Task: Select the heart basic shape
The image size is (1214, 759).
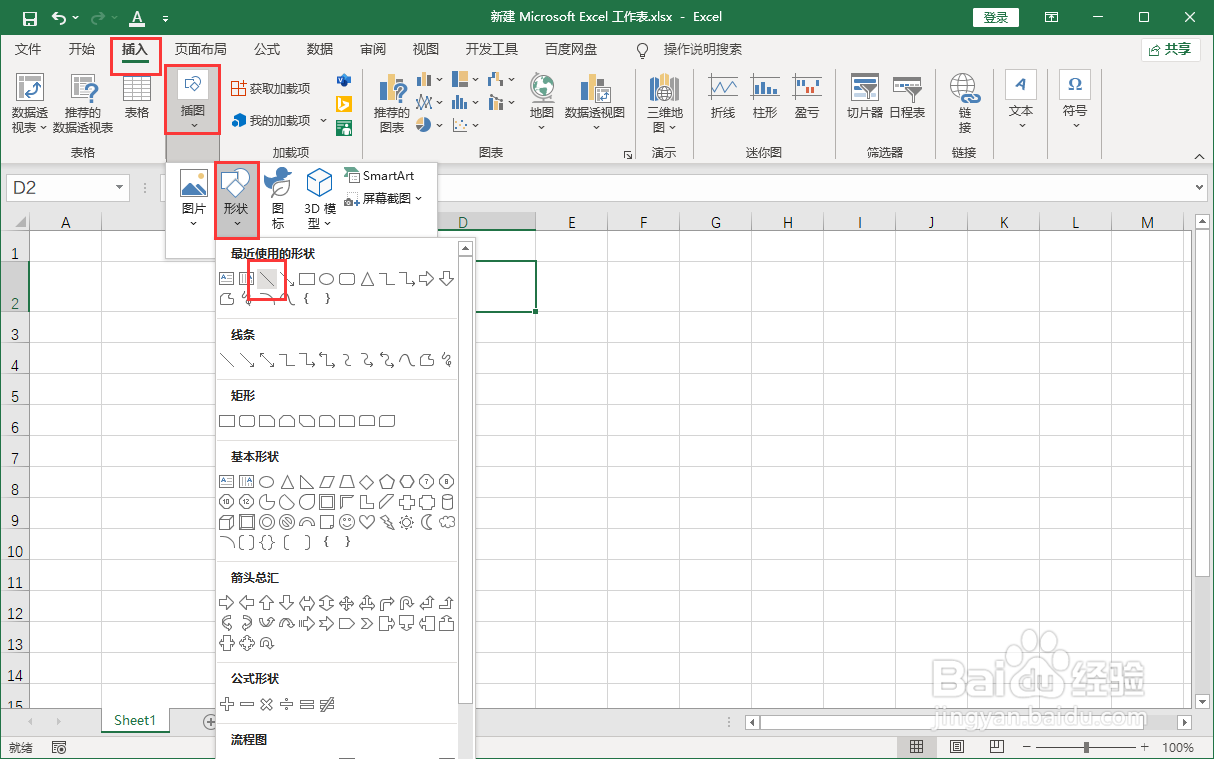Action: coord(367,522)
